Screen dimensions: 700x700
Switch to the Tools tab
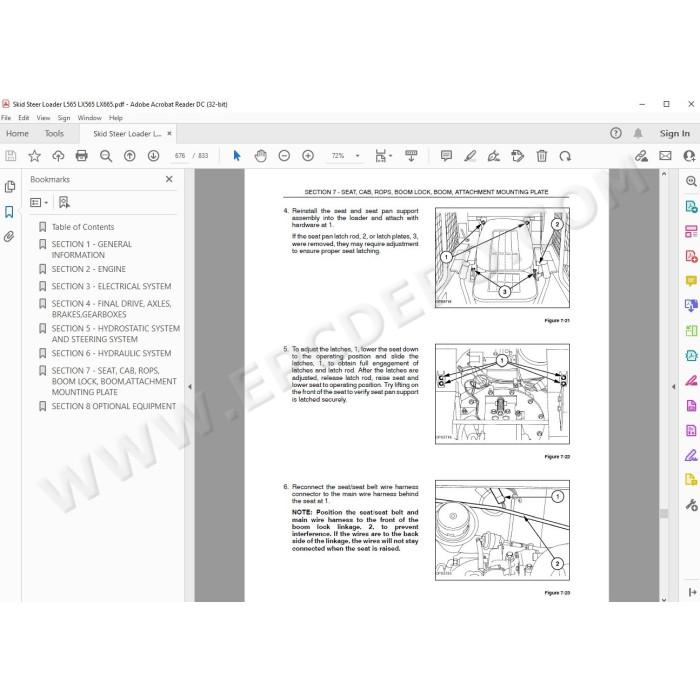point(54,133)
